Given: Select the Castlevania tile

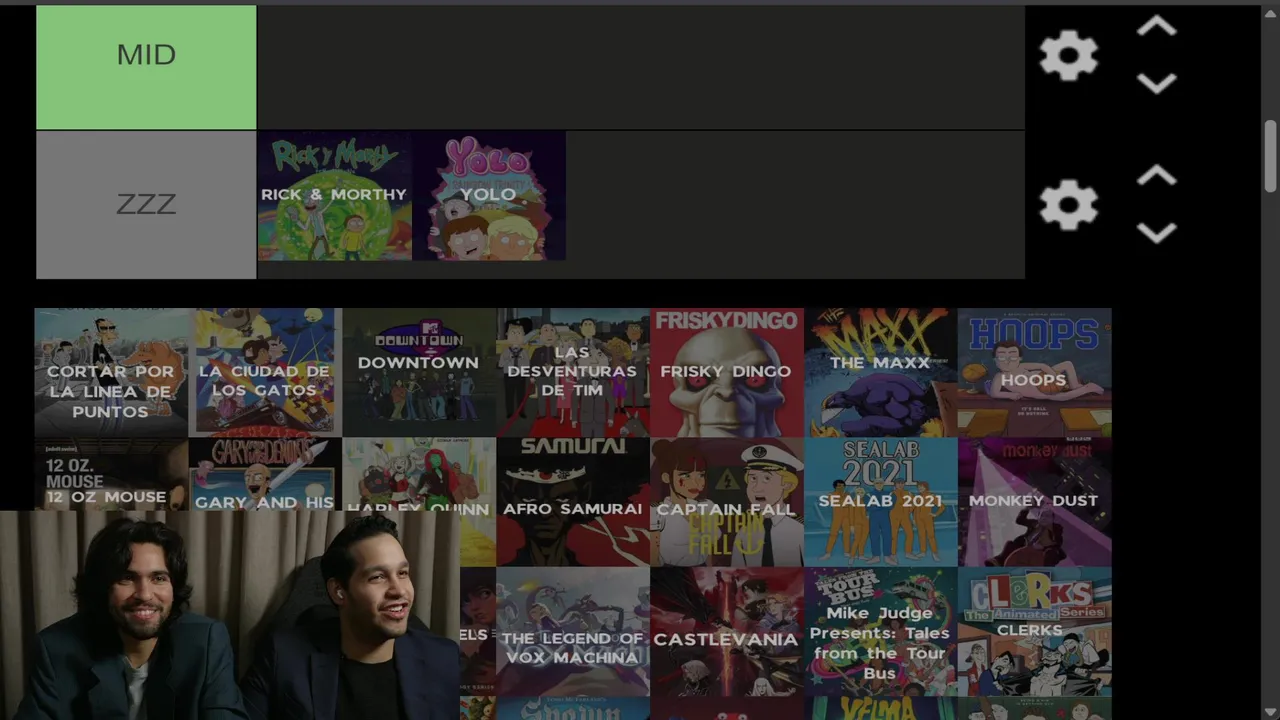Looking at the screenshot, I should point(727,632).
